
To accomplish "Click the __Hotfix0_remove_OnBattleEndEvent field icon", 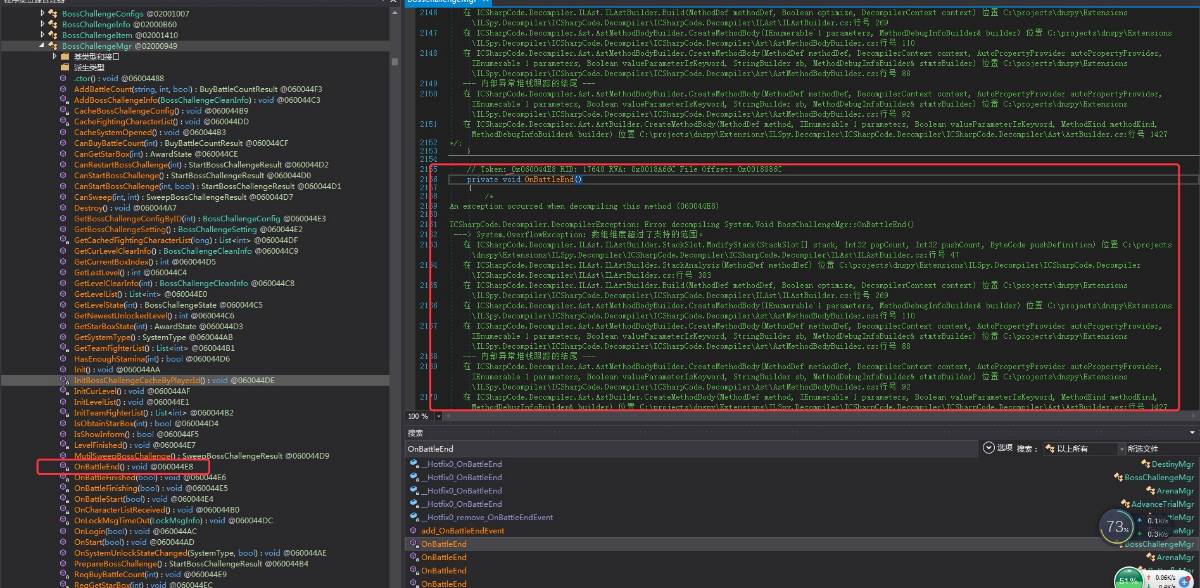I will click(414, 517).
